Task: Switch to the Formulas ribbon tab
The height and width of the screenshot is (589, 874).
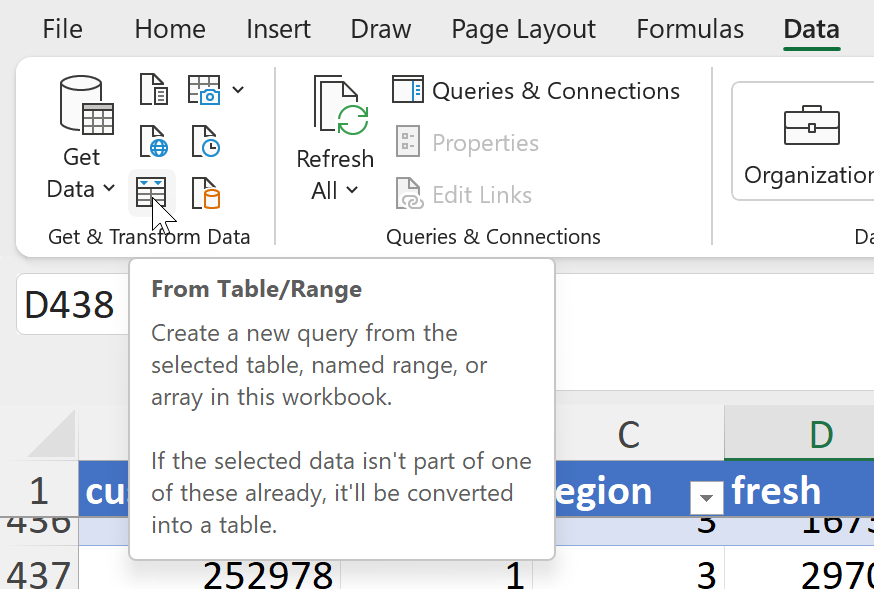Action: click(x=689, y=29)
